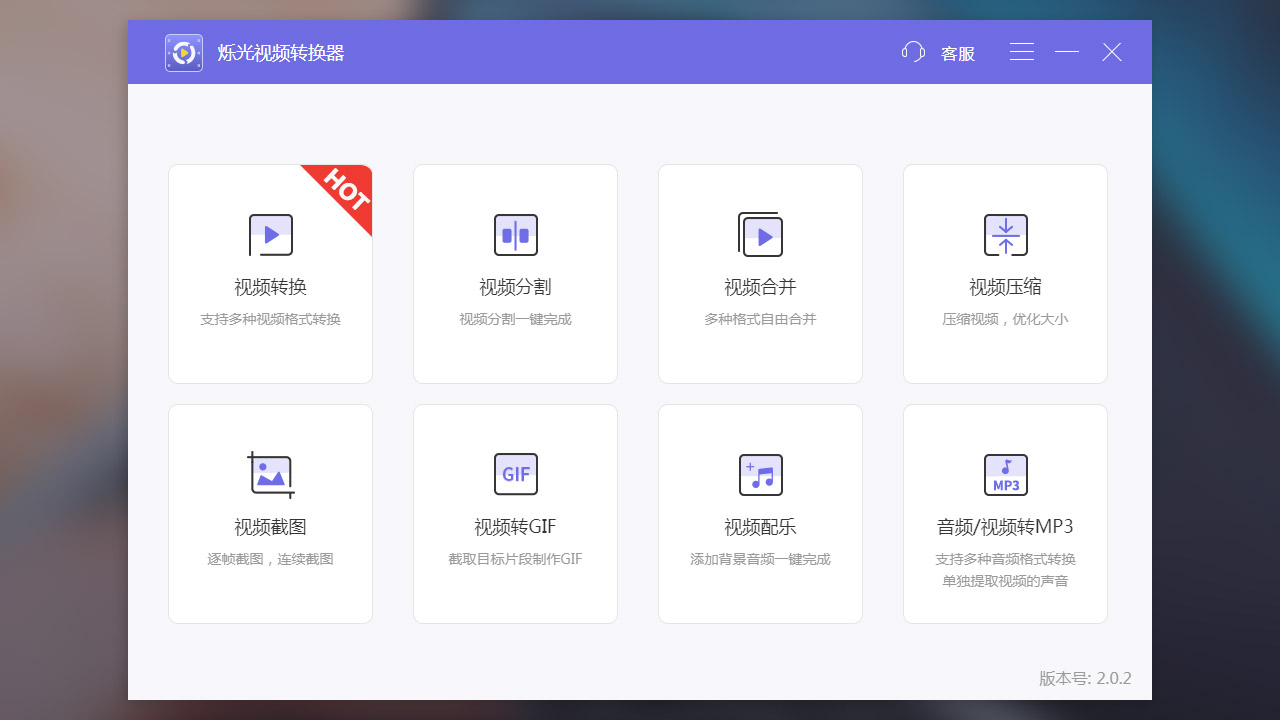Open the 视频配乐 background music icon
Screen dimensions: 1280x720
pos(760,474)
